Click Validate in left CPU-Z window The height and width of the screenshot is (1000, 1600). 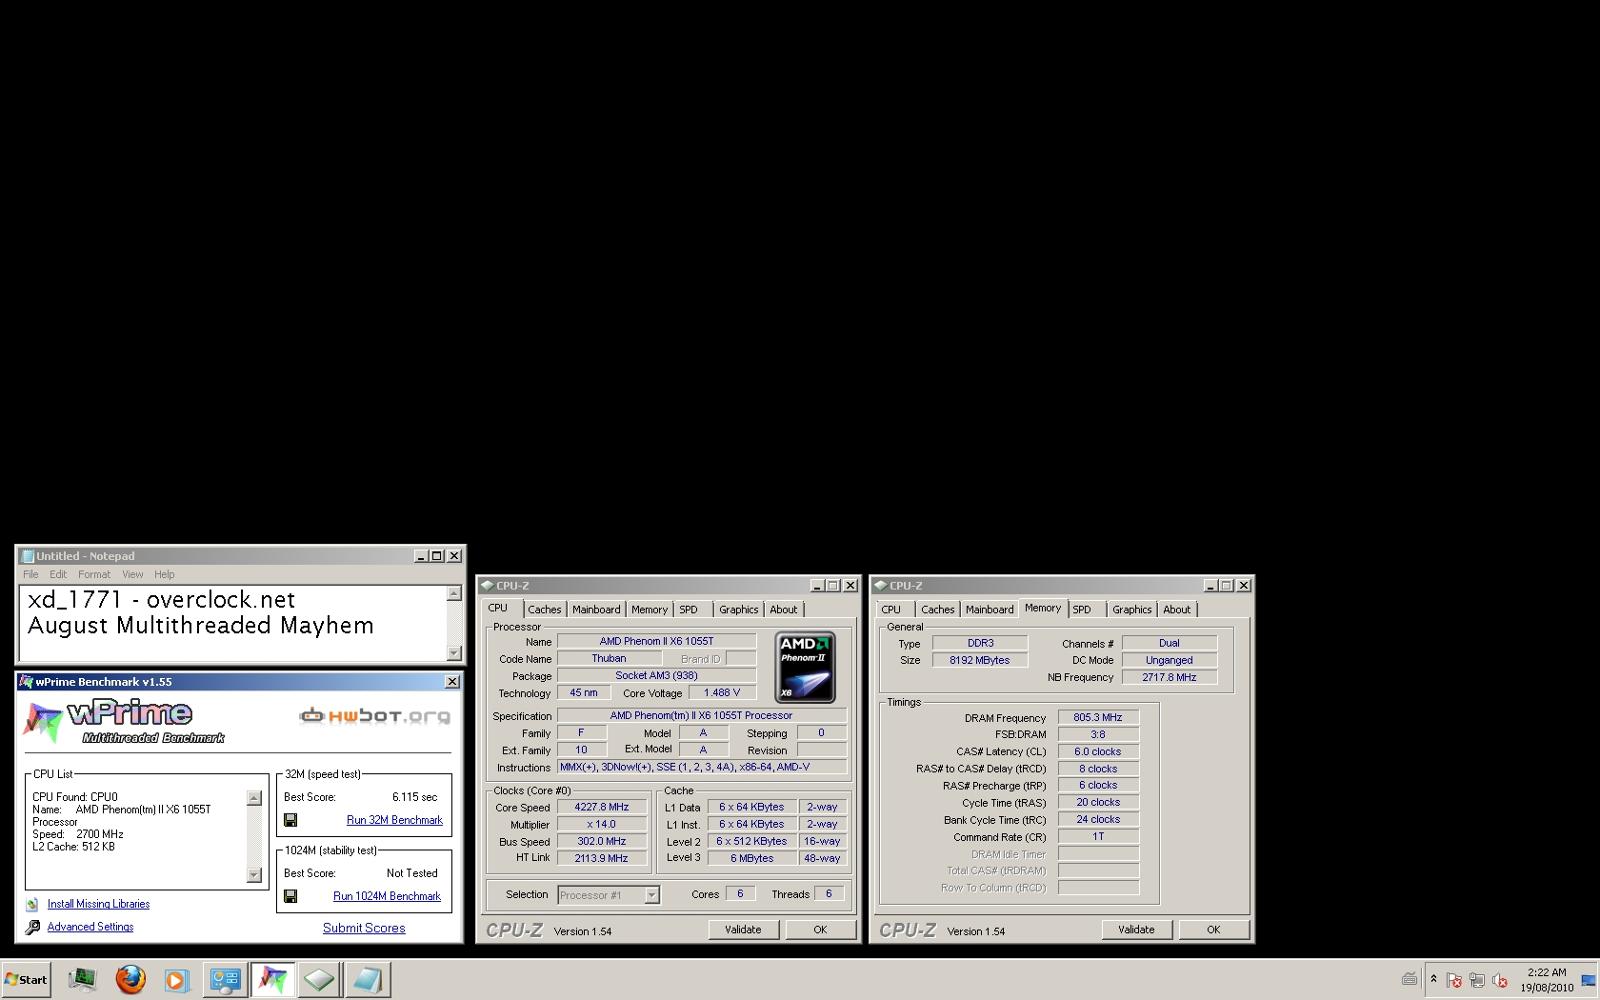pyautogui.click(x=743, y=929)
